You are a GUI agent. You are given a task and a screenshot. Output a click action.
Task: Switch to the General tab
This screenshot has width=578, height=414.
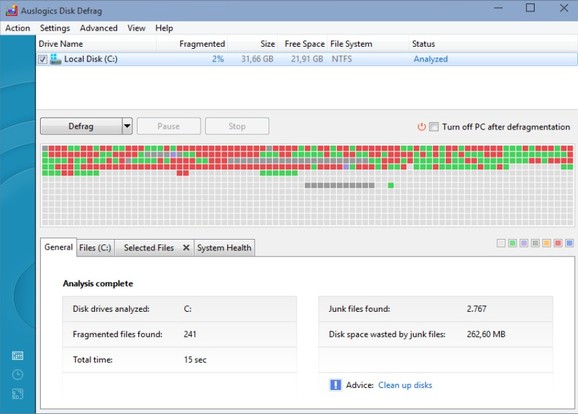coord(58,247)
